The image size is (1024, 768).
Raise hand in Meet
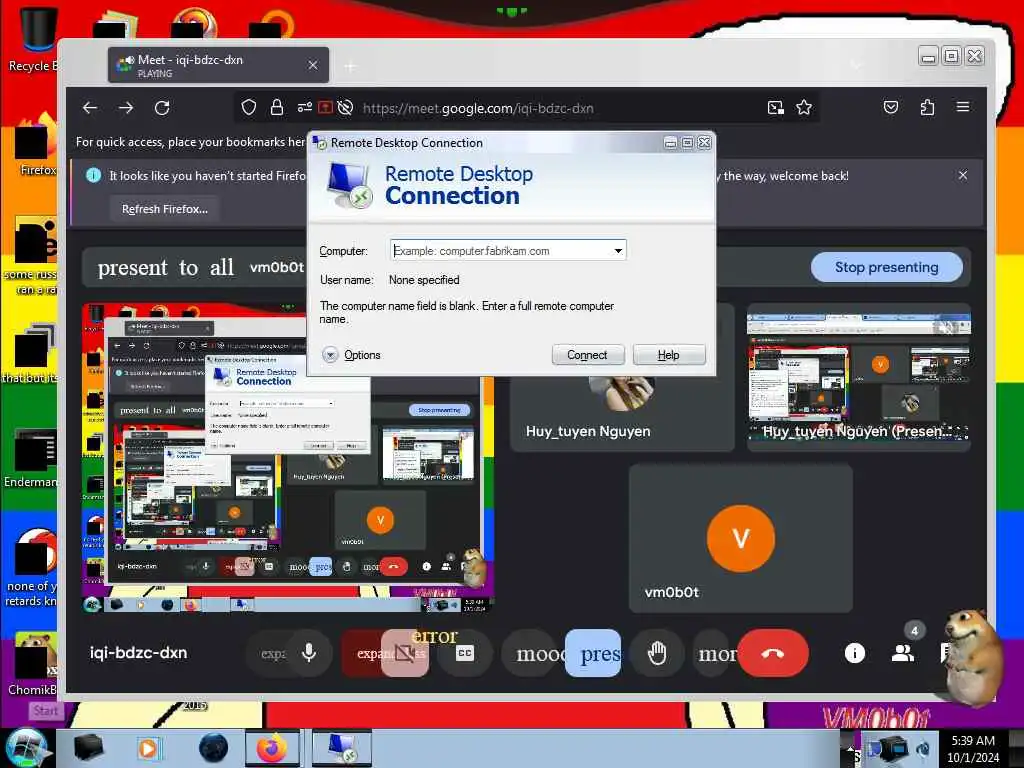point(657,653)
